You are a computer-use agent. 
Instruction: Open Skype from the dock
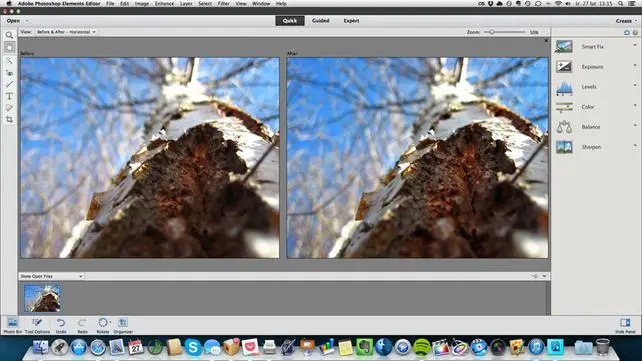(193, 347)
